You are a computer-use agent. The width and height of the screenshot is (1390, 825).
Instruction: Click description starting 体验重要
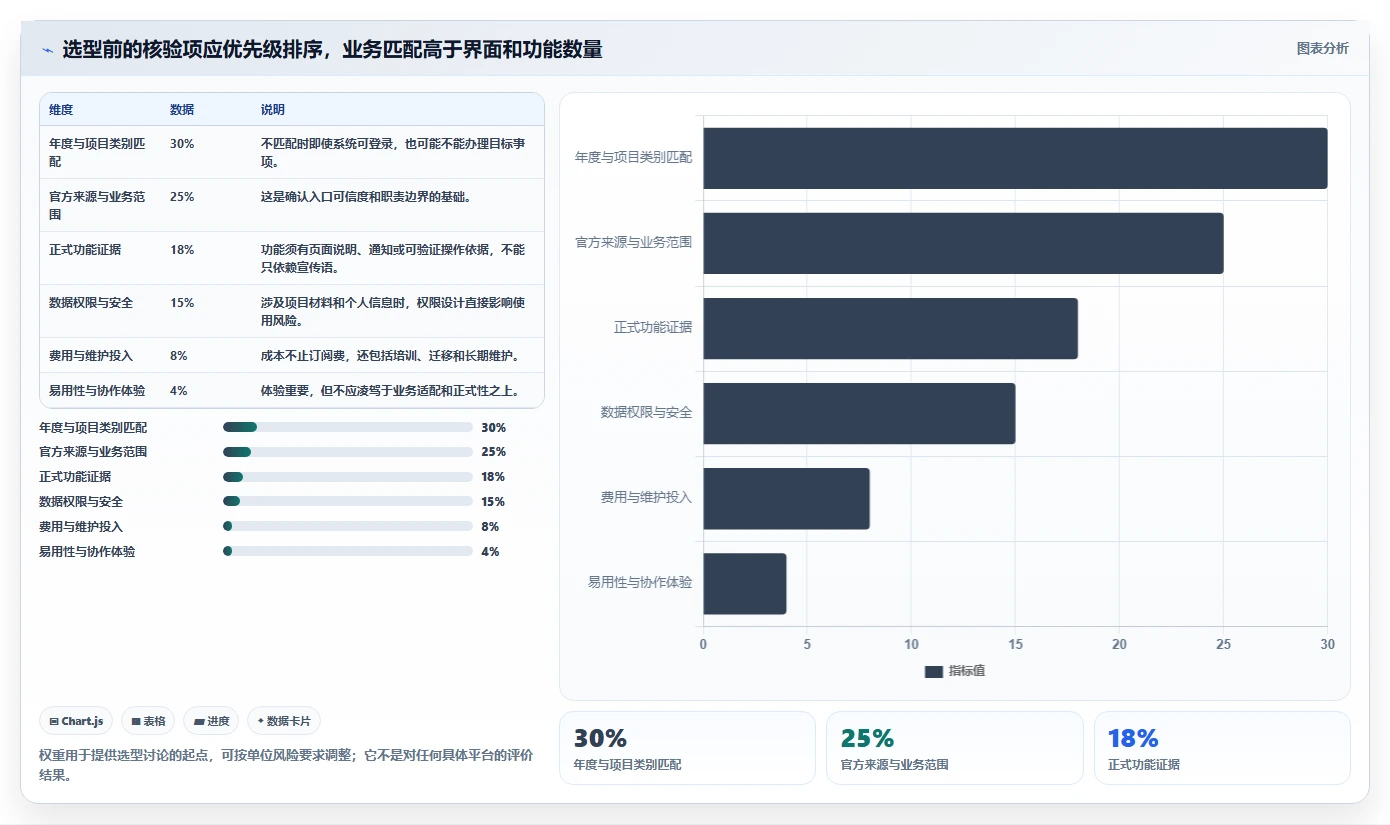pos(390,391)
